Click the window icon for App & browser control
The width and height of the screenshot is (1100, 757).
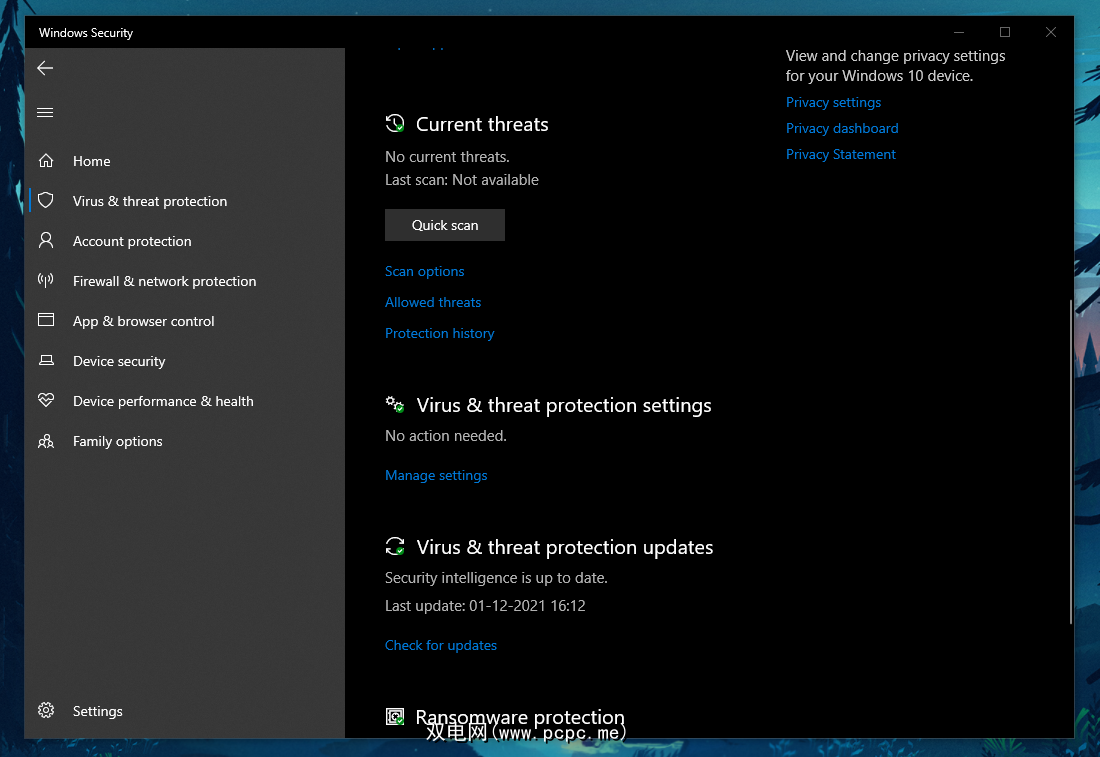pyautogui.click(x=46, y=320)
